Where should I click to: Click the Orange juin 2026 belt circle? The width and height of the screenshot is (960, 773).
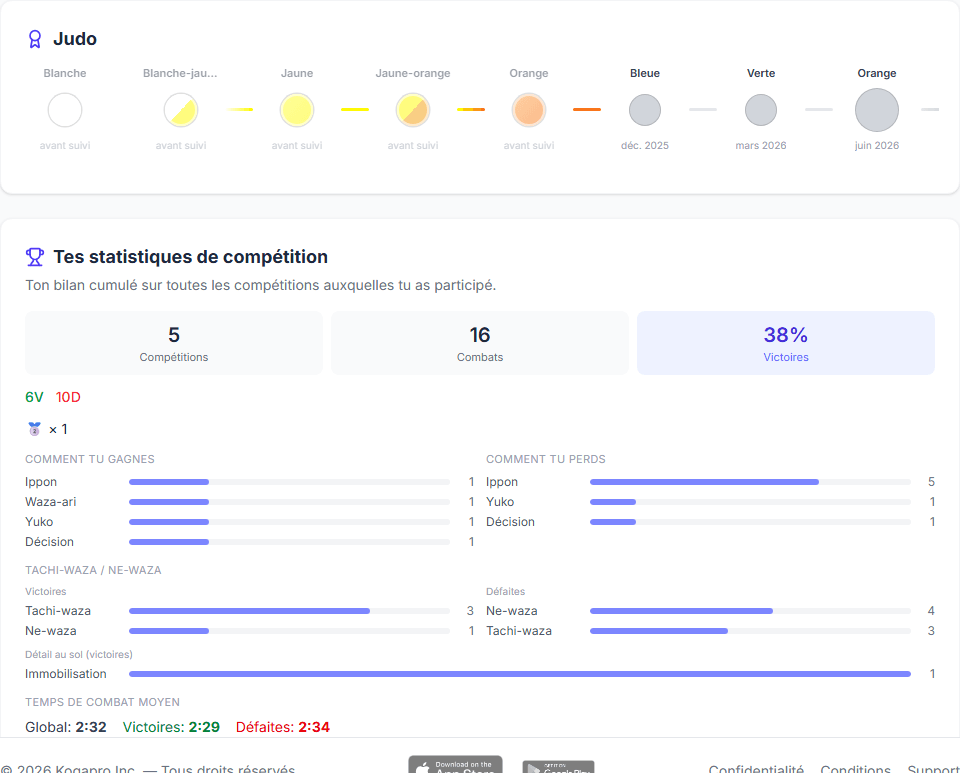pos(877,110)
